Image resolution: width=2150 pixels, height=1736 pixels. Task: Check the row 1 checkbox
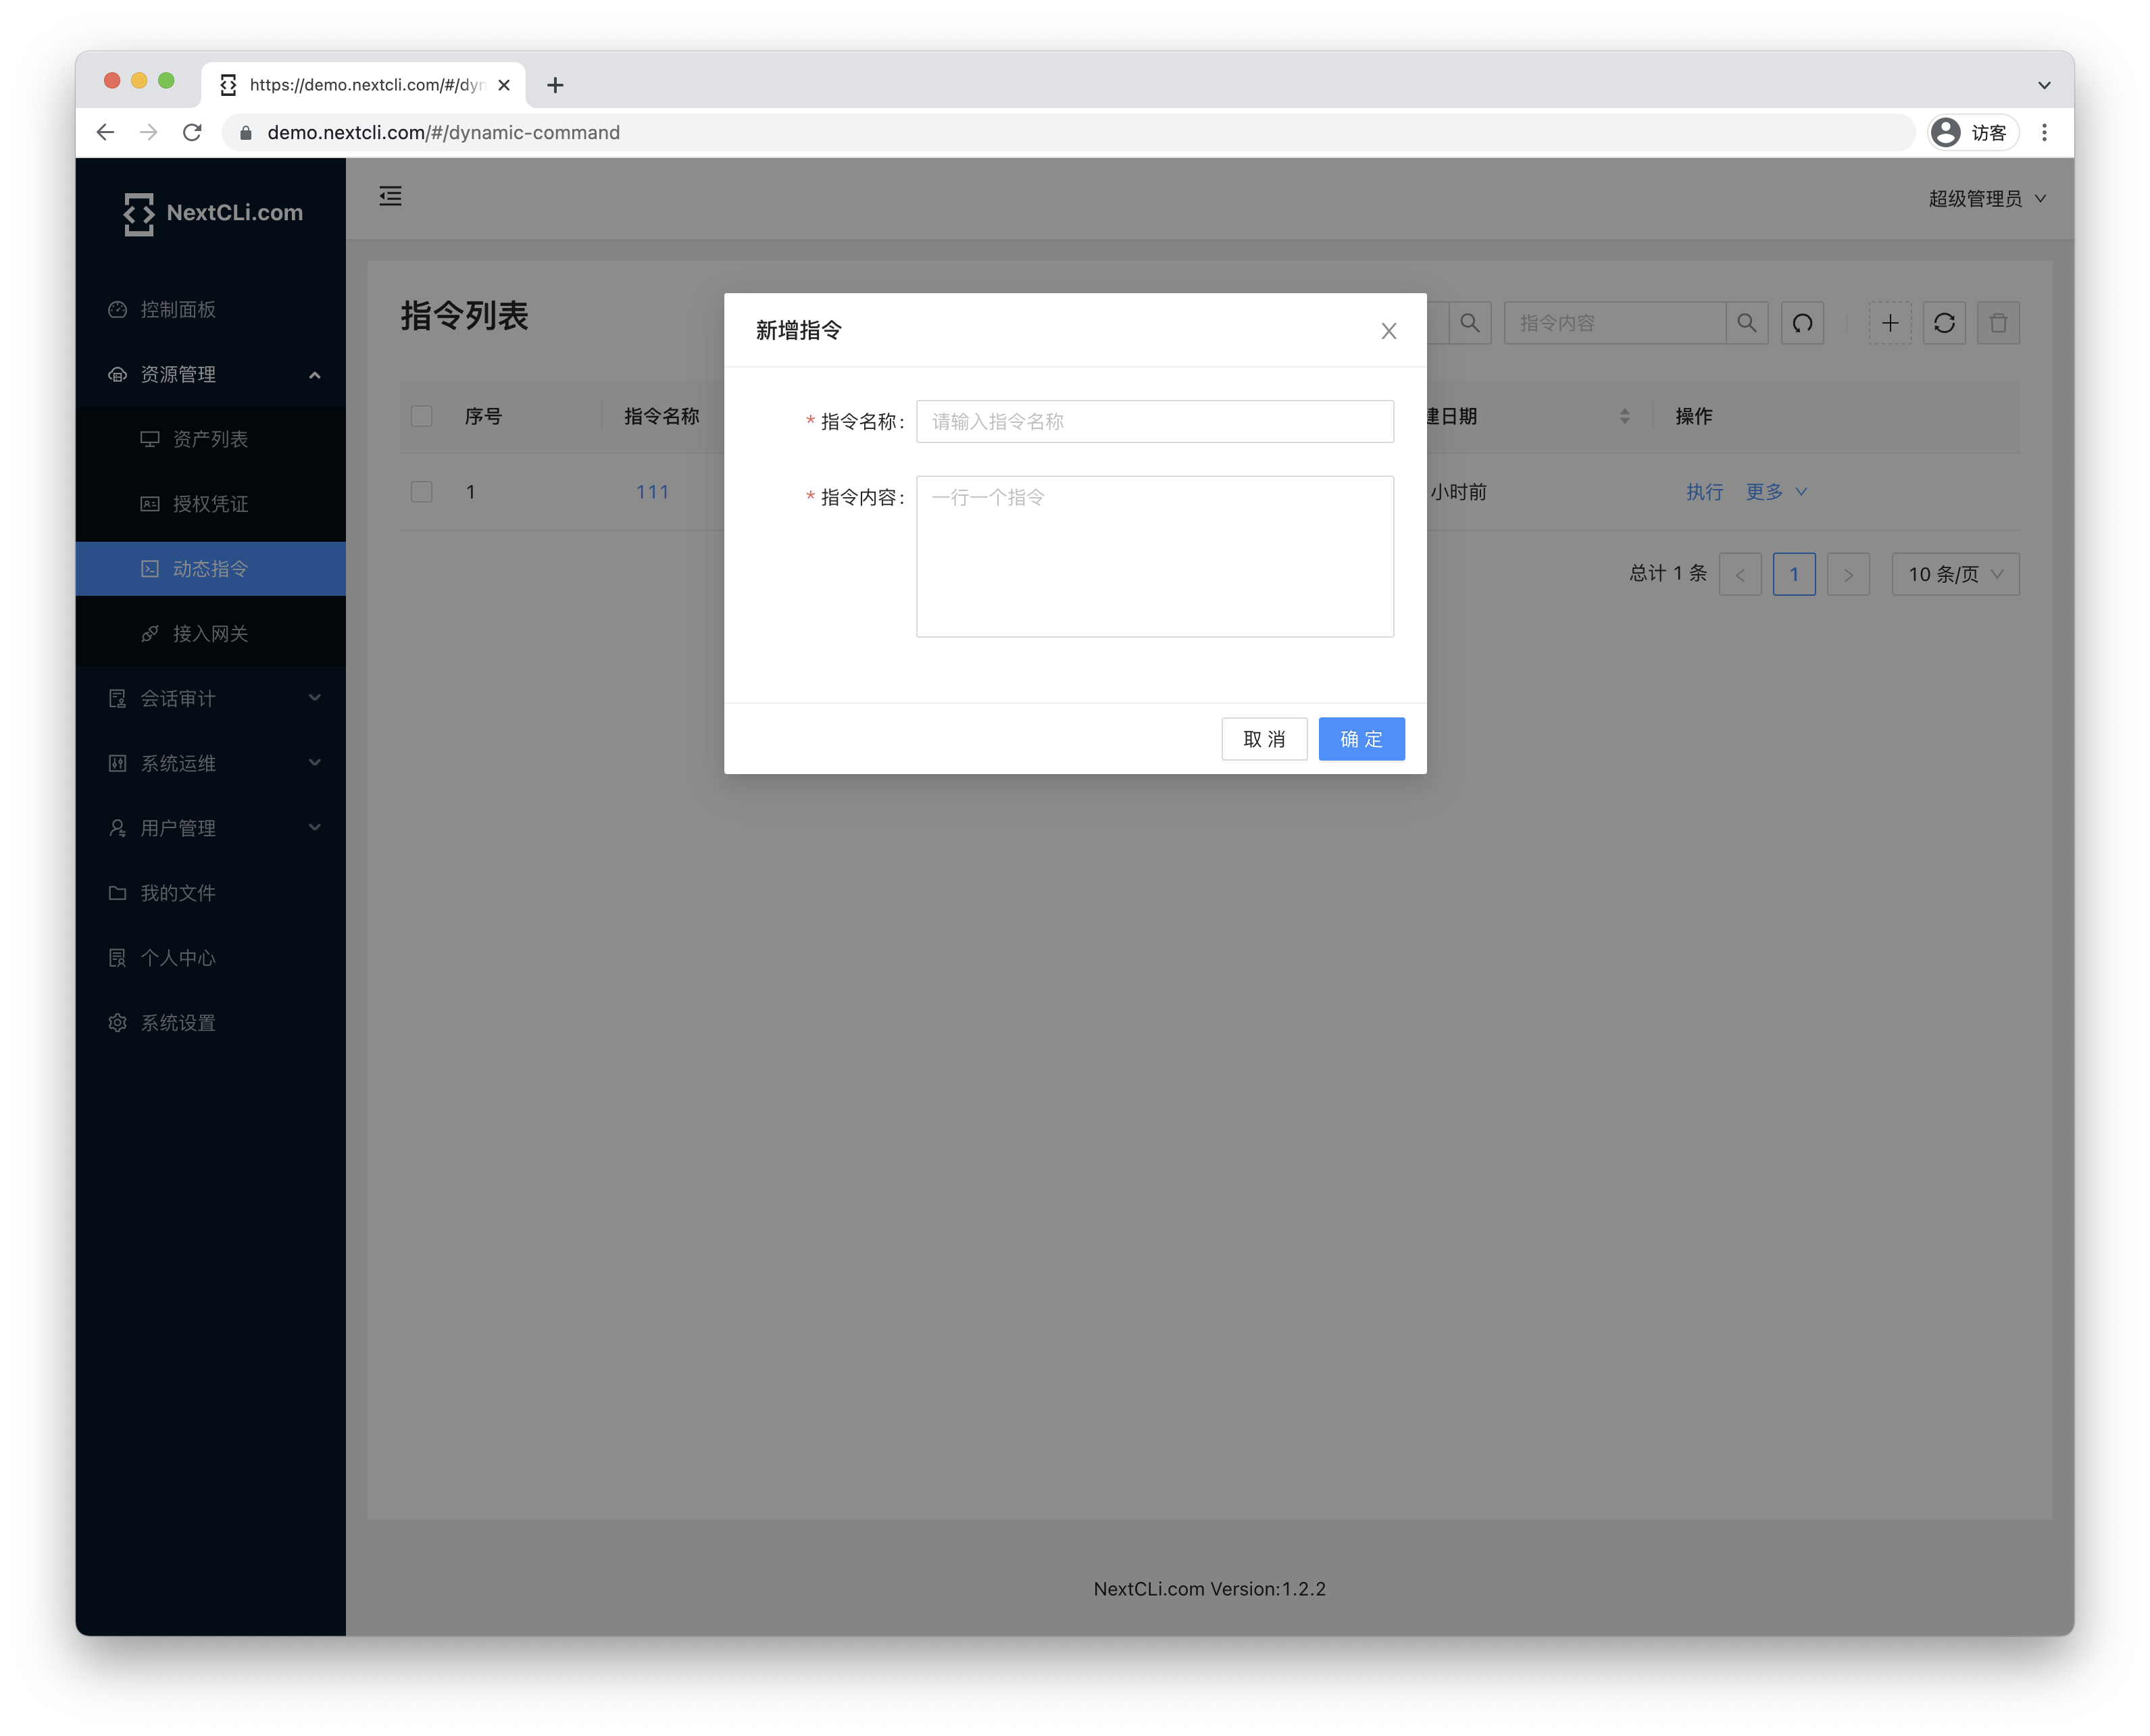421,492
